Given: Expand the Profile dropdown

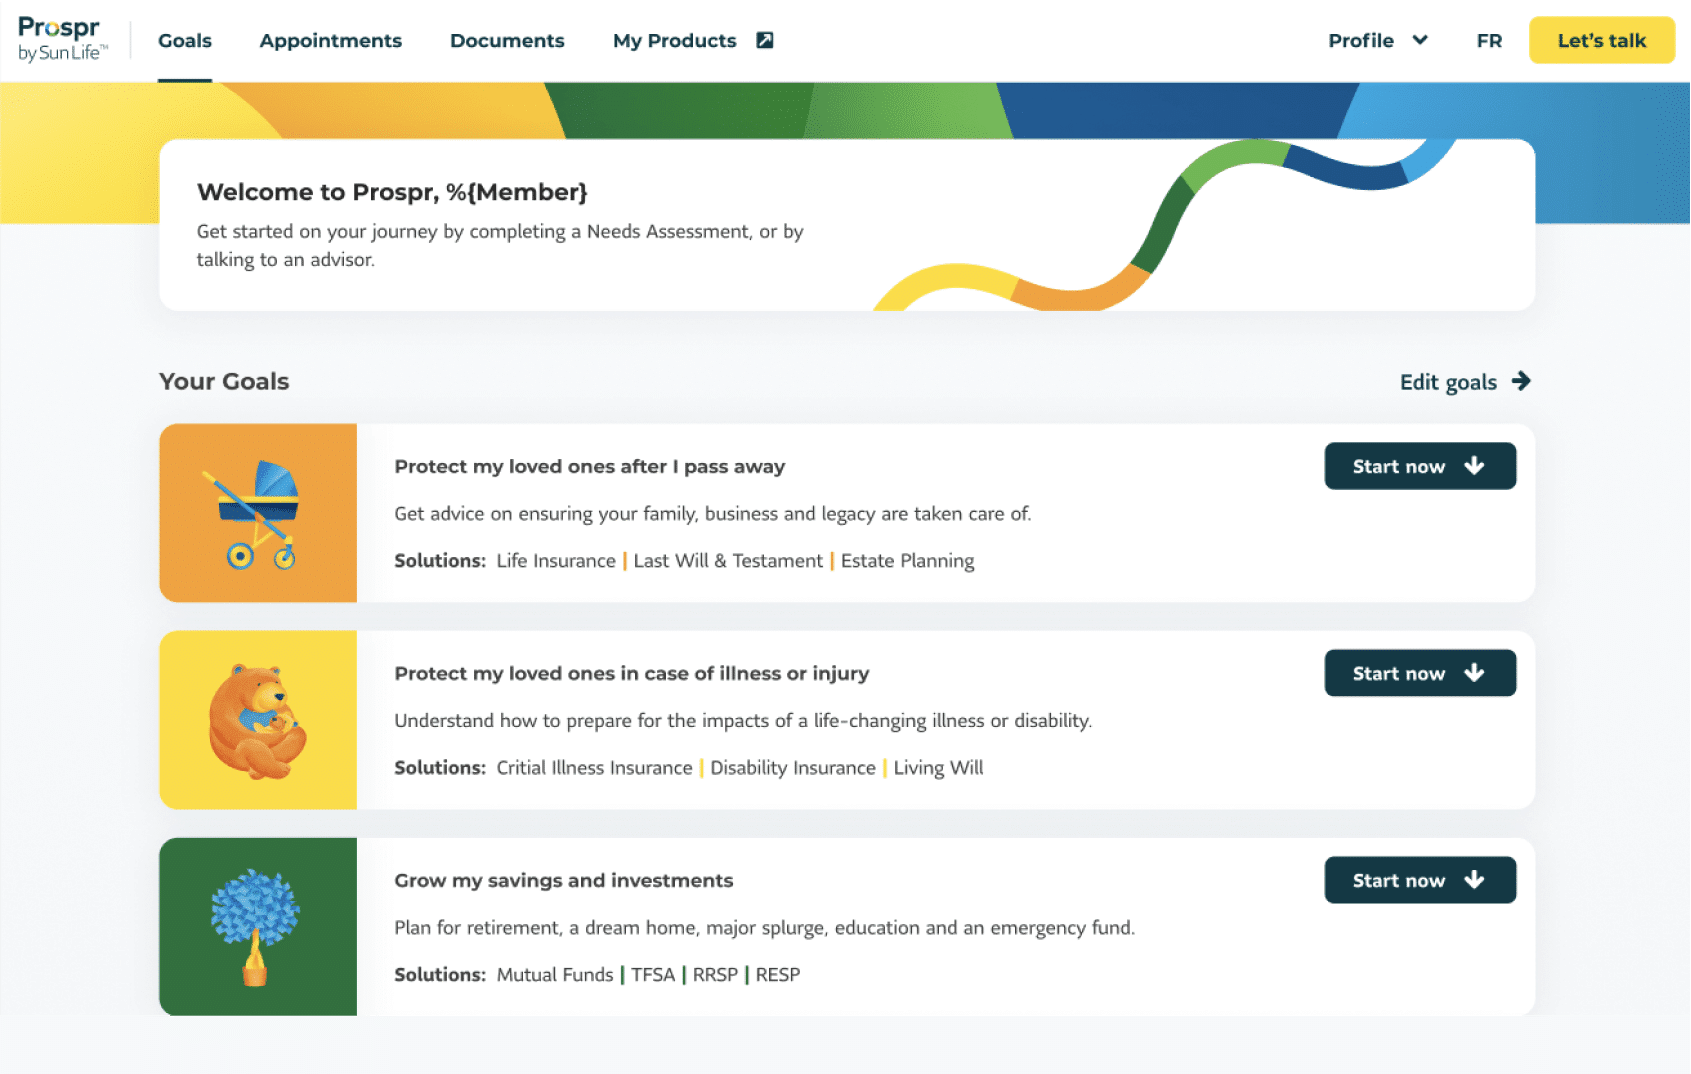Looking at the screenshot, I should 1377,41.
